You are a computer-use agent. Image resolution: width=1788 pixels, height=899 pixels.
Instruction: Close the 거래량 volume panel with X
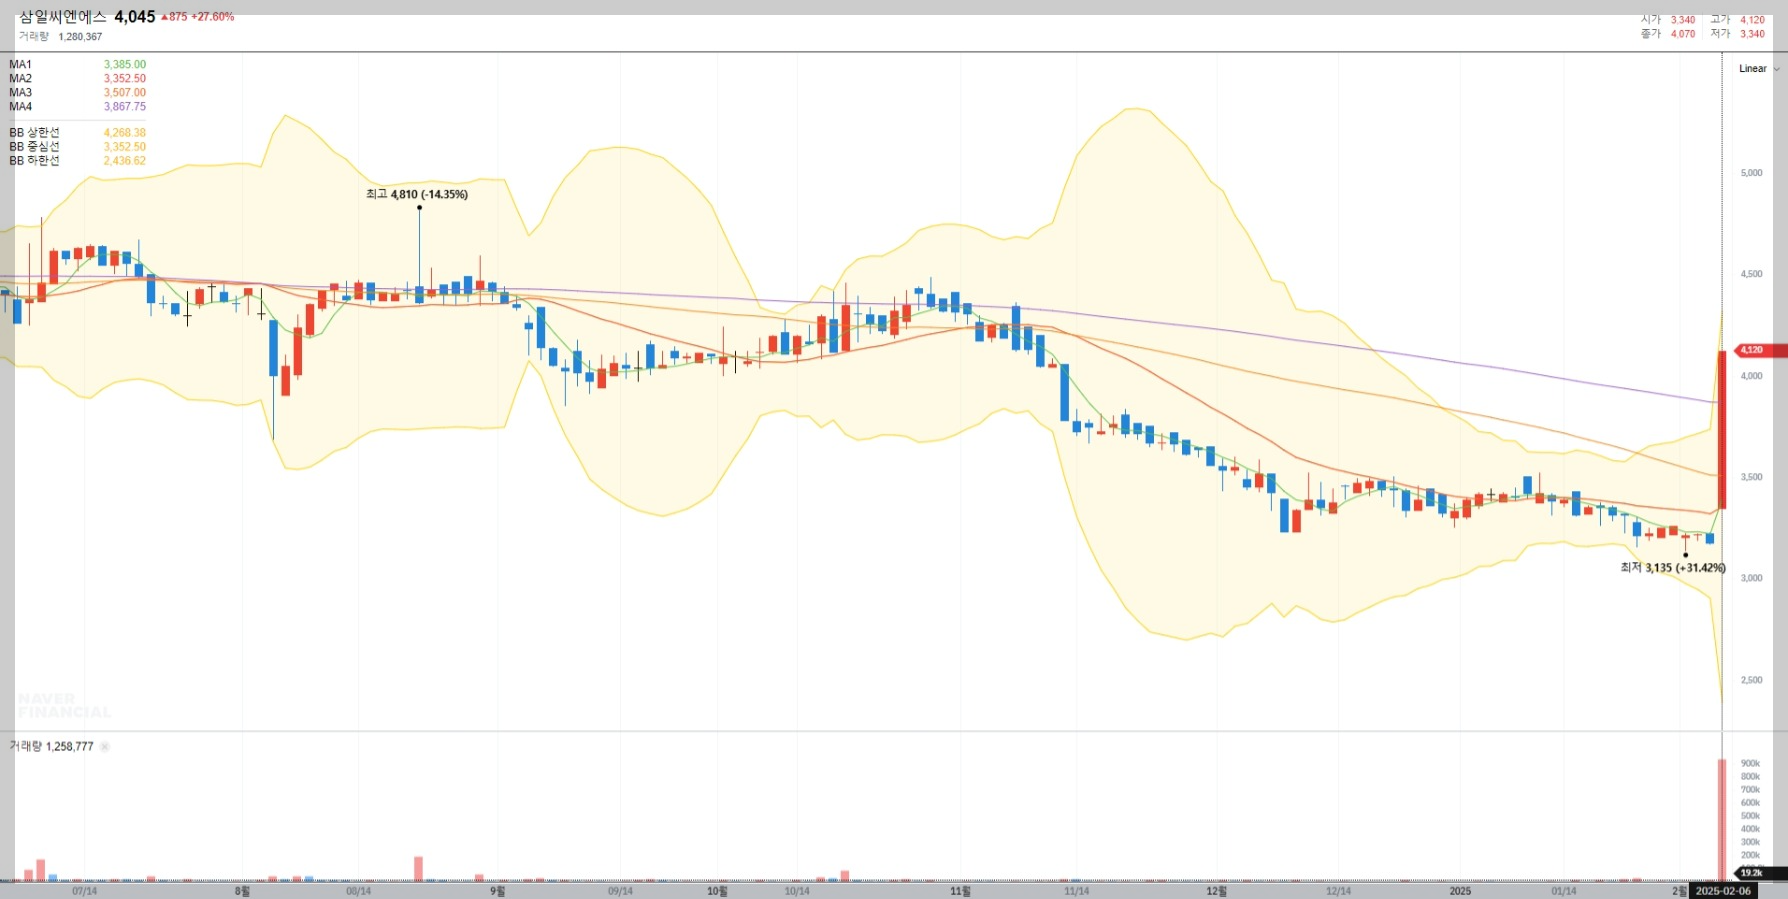(x=105, y=747)
